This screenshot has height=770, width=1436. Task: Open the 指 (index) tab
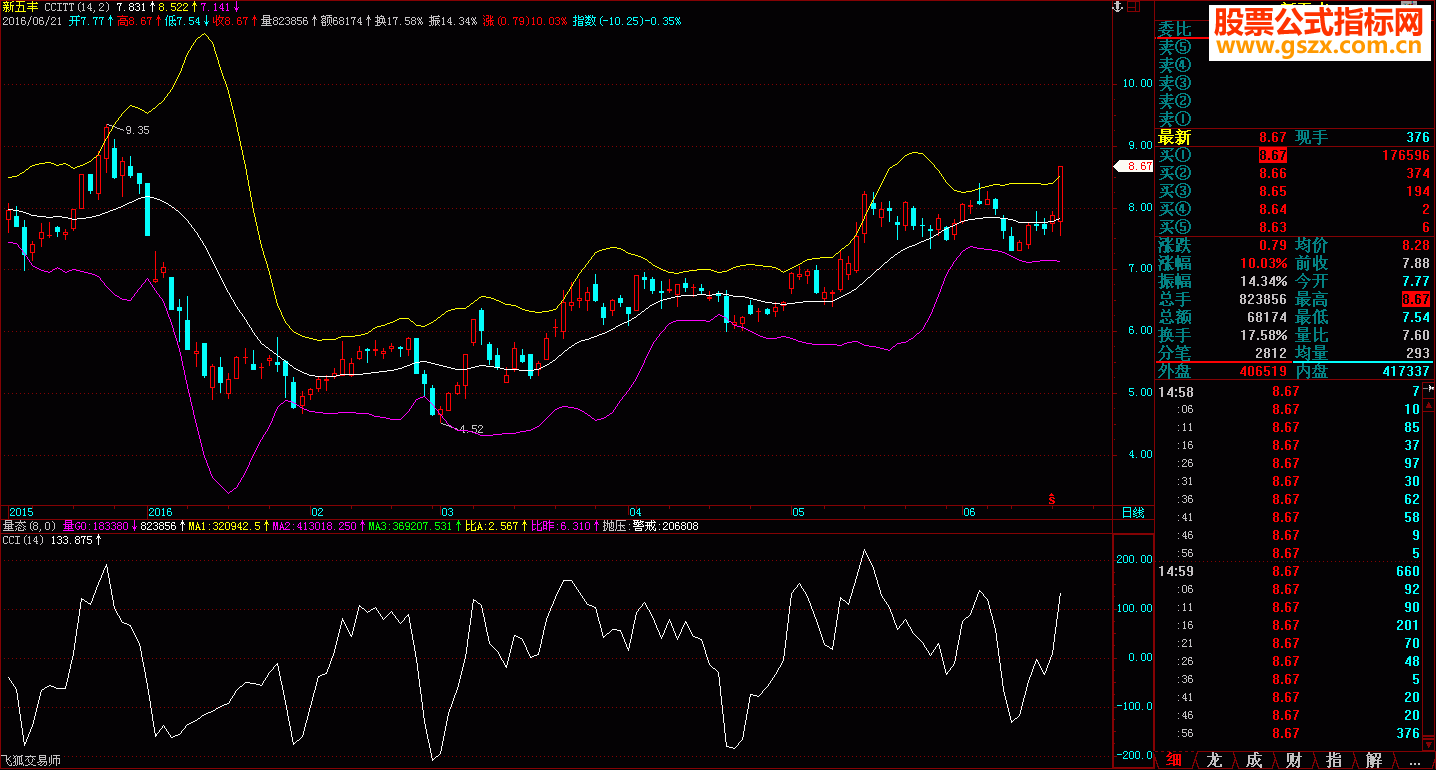pos(1333,760)
